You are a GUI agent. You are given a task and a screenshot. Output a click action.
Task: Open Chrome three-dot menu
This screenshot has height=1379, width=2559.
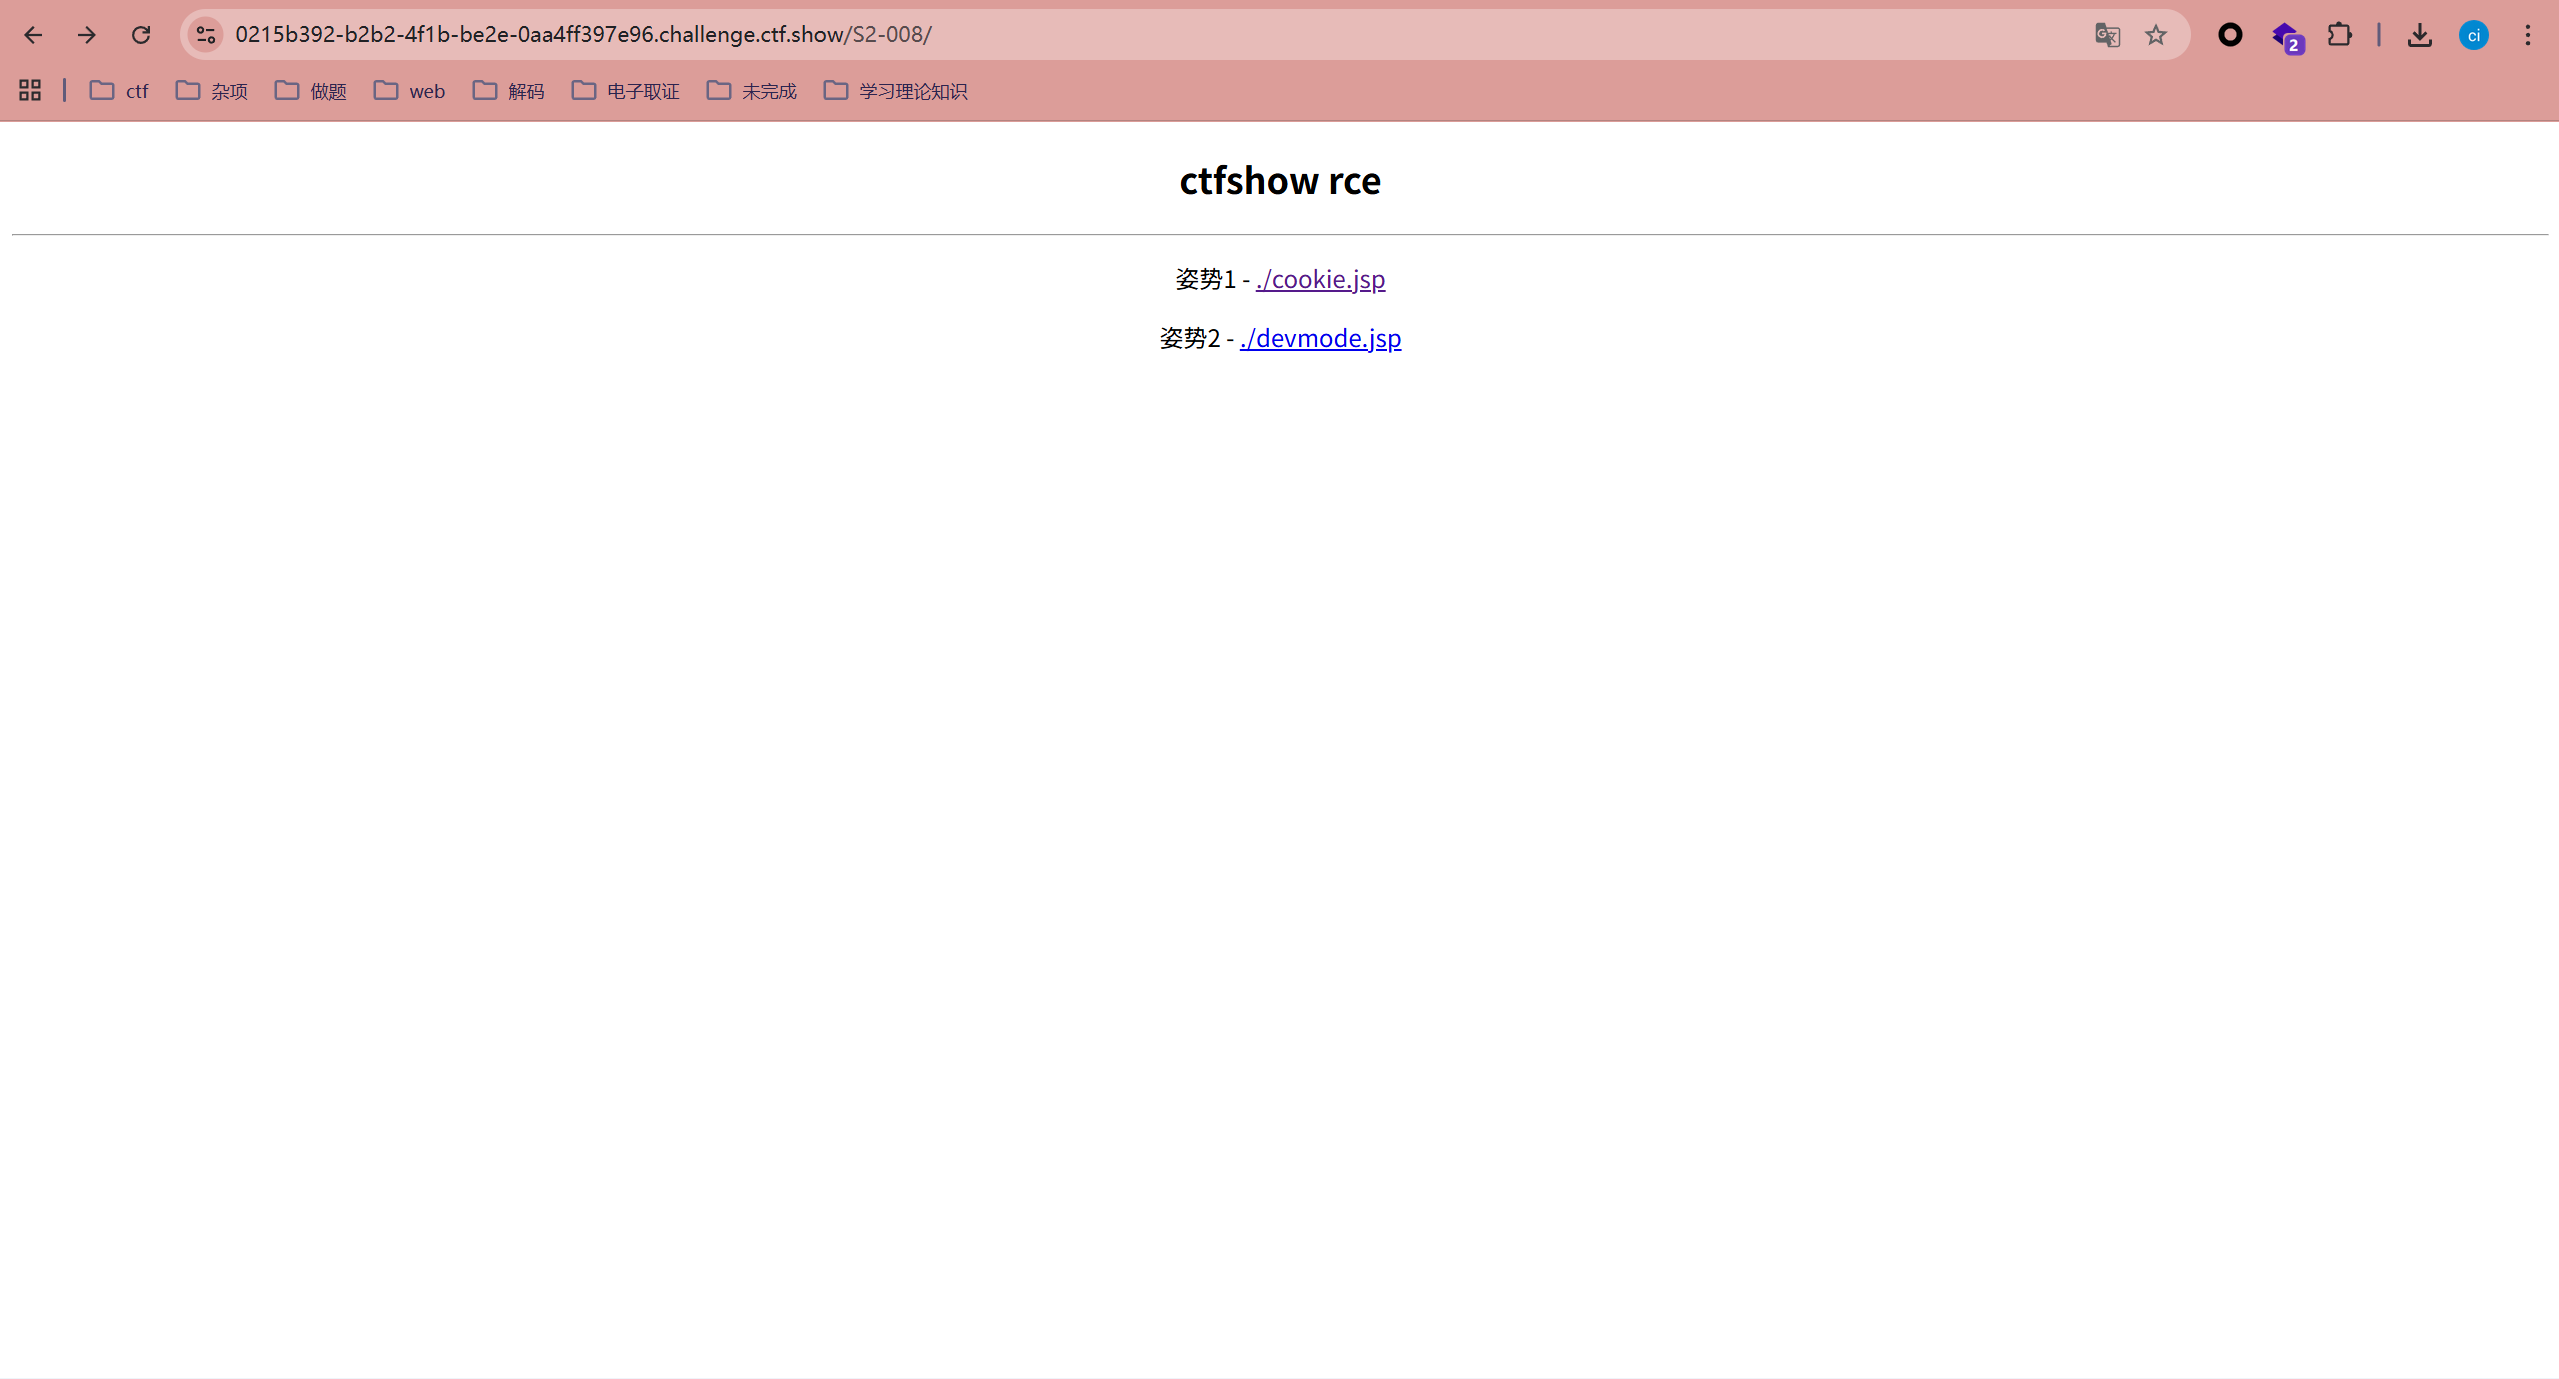[x=2527, y=35]
